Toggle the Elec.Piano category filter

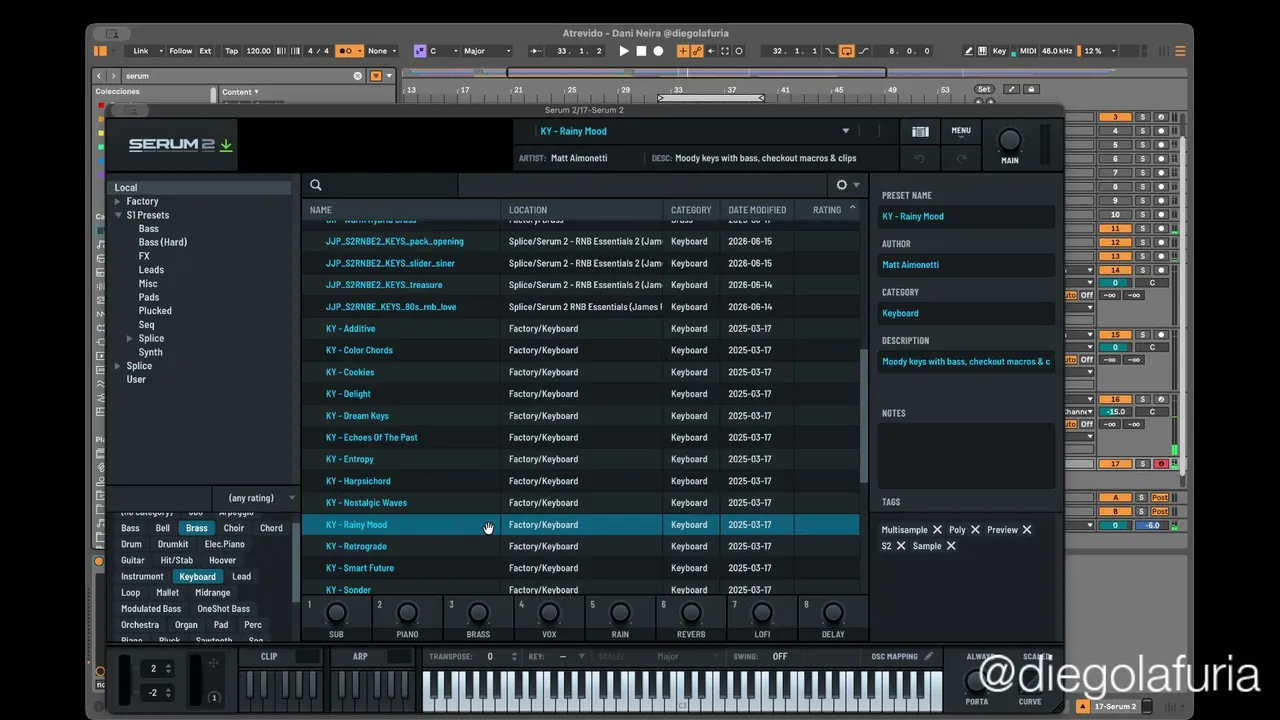(x=225, y=544)
